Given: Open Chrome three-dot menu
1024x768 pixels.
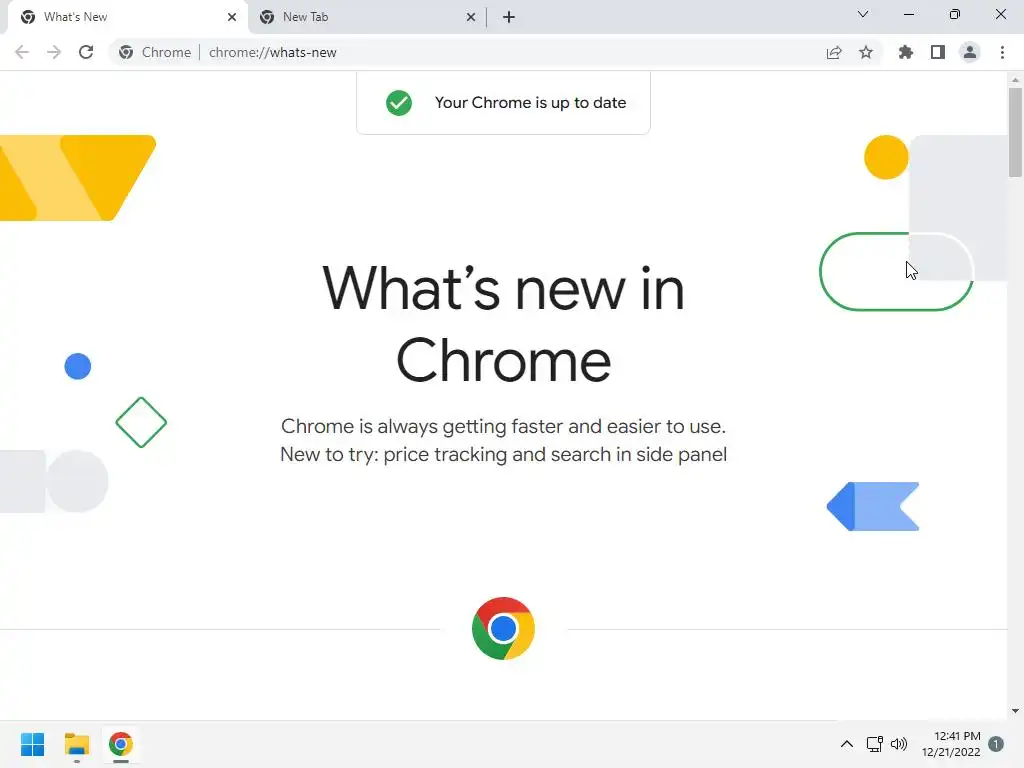Looking at the screenshot, I should tap(1002, 52).
